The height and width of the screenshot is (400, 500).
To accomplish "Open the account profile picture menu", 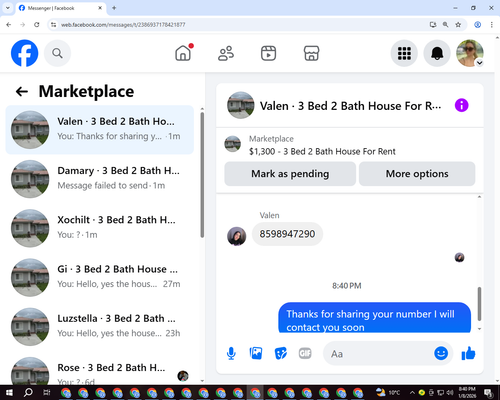I will coord(470,53).
